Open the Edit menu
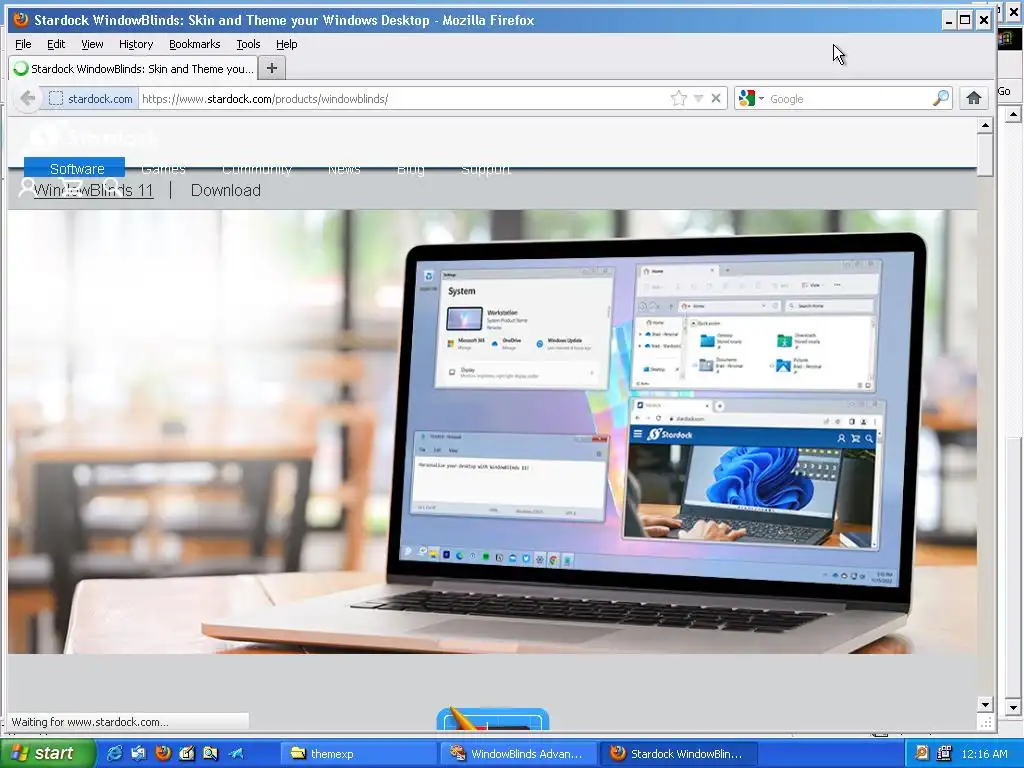Viewport: 1024px width, 768px height. (56, 44)
